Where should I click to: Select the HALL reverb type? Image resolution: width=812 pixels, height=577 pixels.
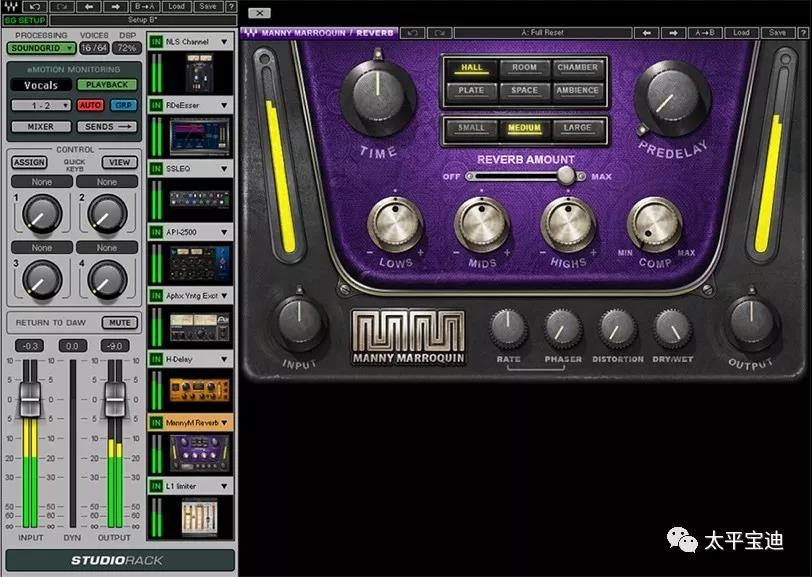[x=471, y=68]
